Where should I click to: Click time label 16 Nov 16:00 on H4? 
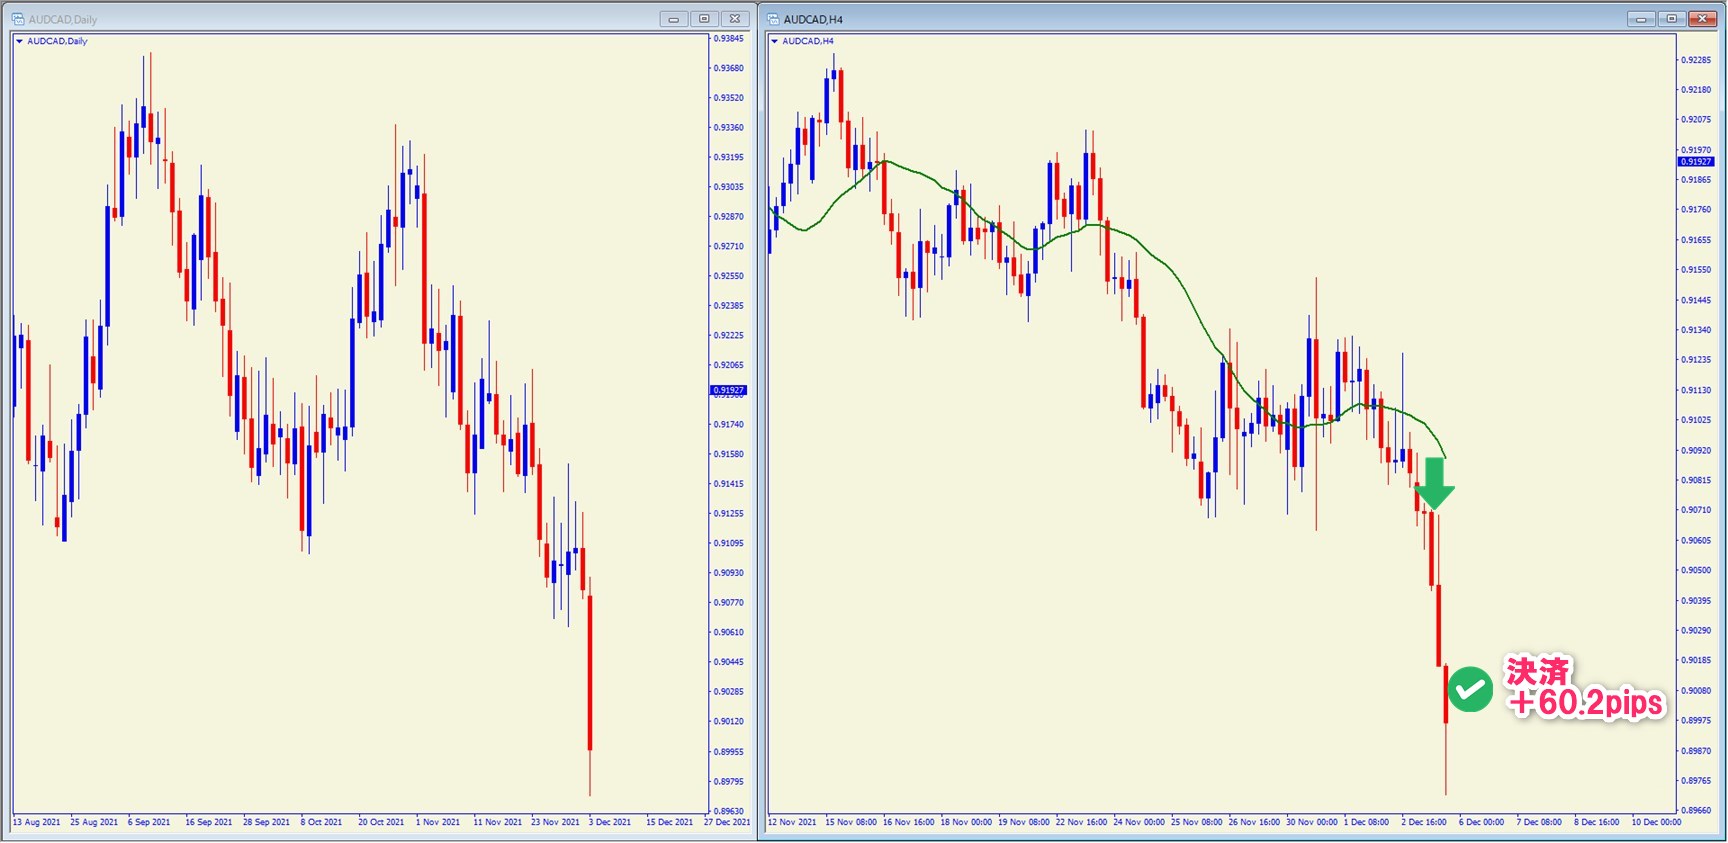pos(908,822)
